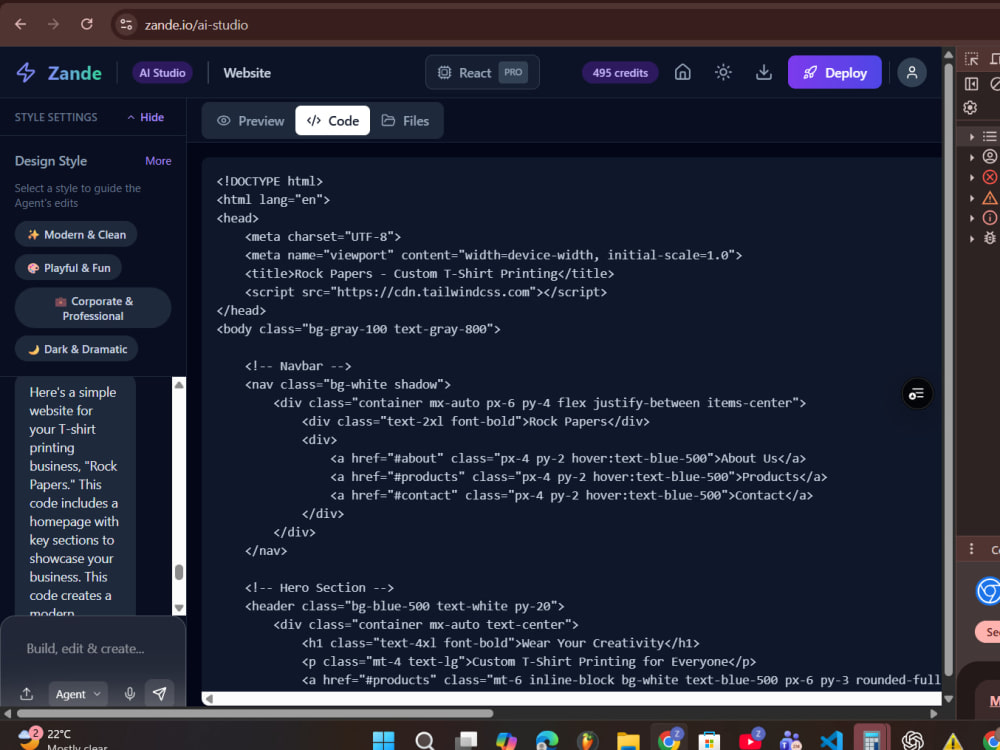Switch to the Code tab
The width and height of the screenshot is (1000, 750).
(x=332, y=121)
